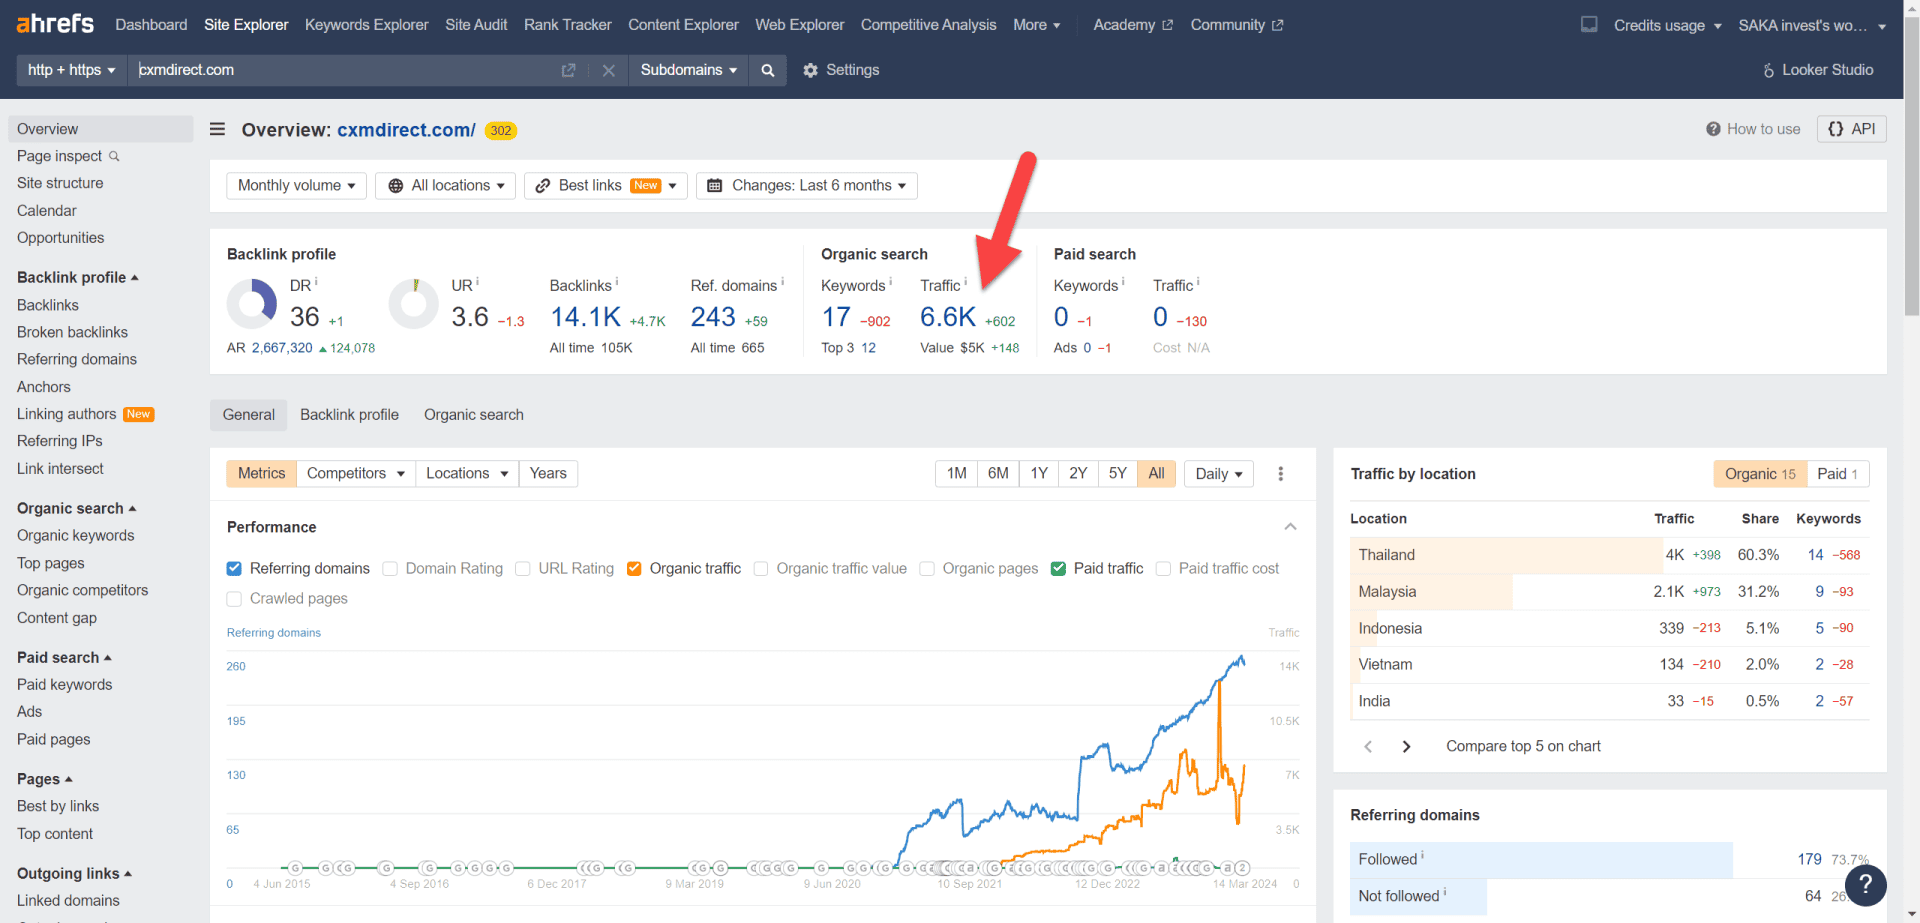
Task: Click the Google update marker near 14 Mar 2024
Action: click(1241, 868)
